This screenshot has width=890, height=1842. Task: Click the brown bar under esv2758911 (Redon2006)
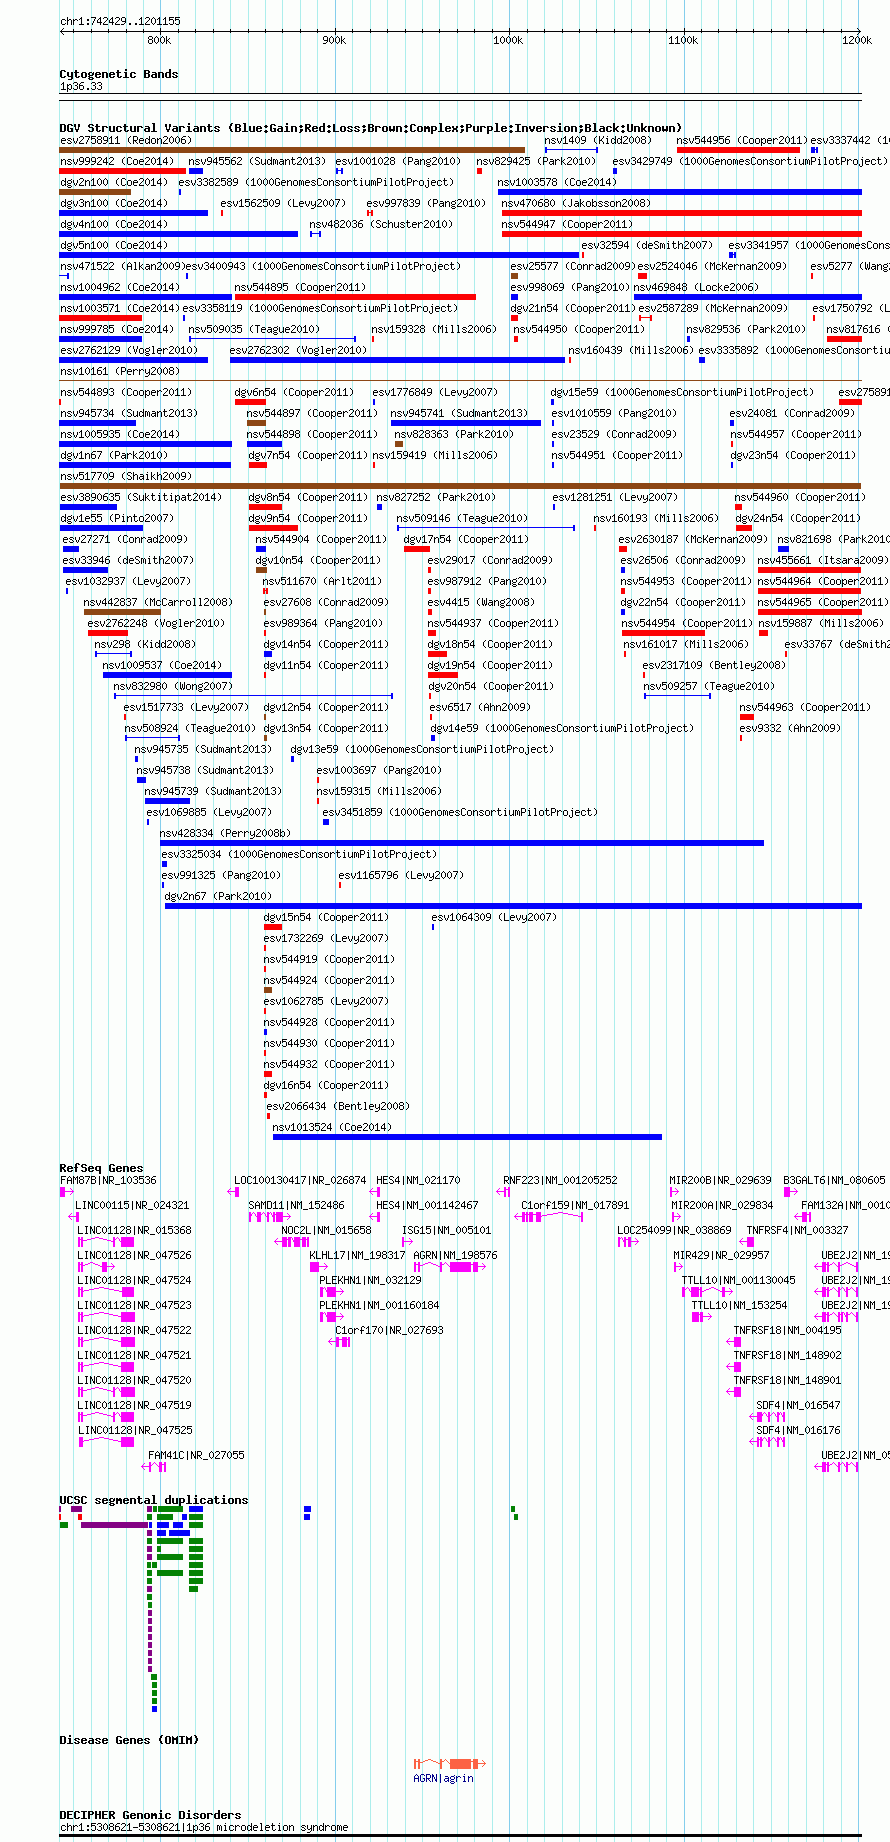[292, 150]
